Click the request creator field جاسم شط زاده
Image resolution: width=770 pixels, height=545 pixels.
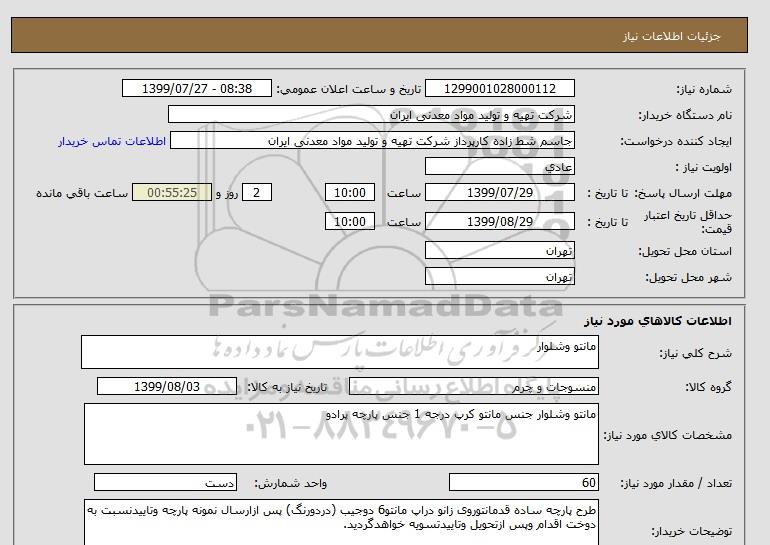[372, 140]
